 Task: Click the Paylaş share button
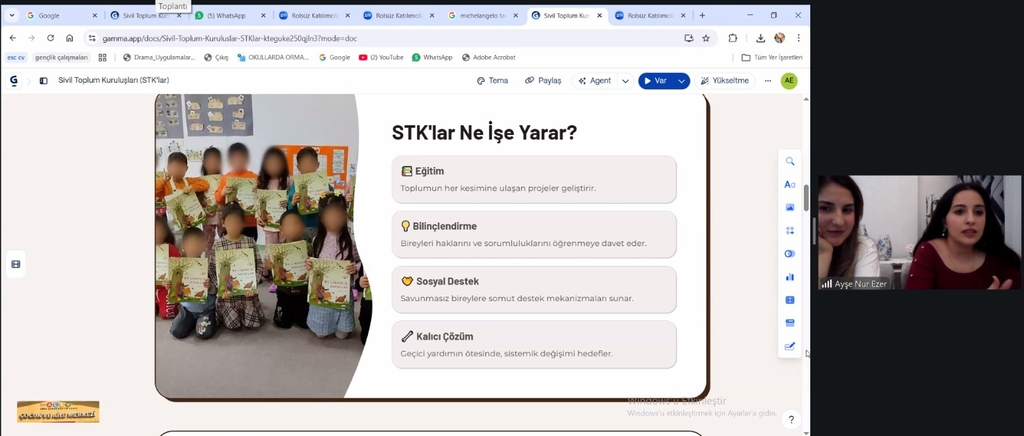point(543,81)
